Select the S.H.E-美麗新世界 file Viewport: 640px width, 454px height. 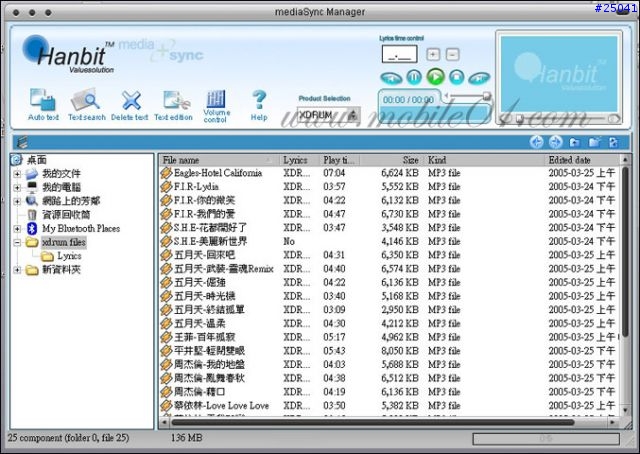point(211,241)
